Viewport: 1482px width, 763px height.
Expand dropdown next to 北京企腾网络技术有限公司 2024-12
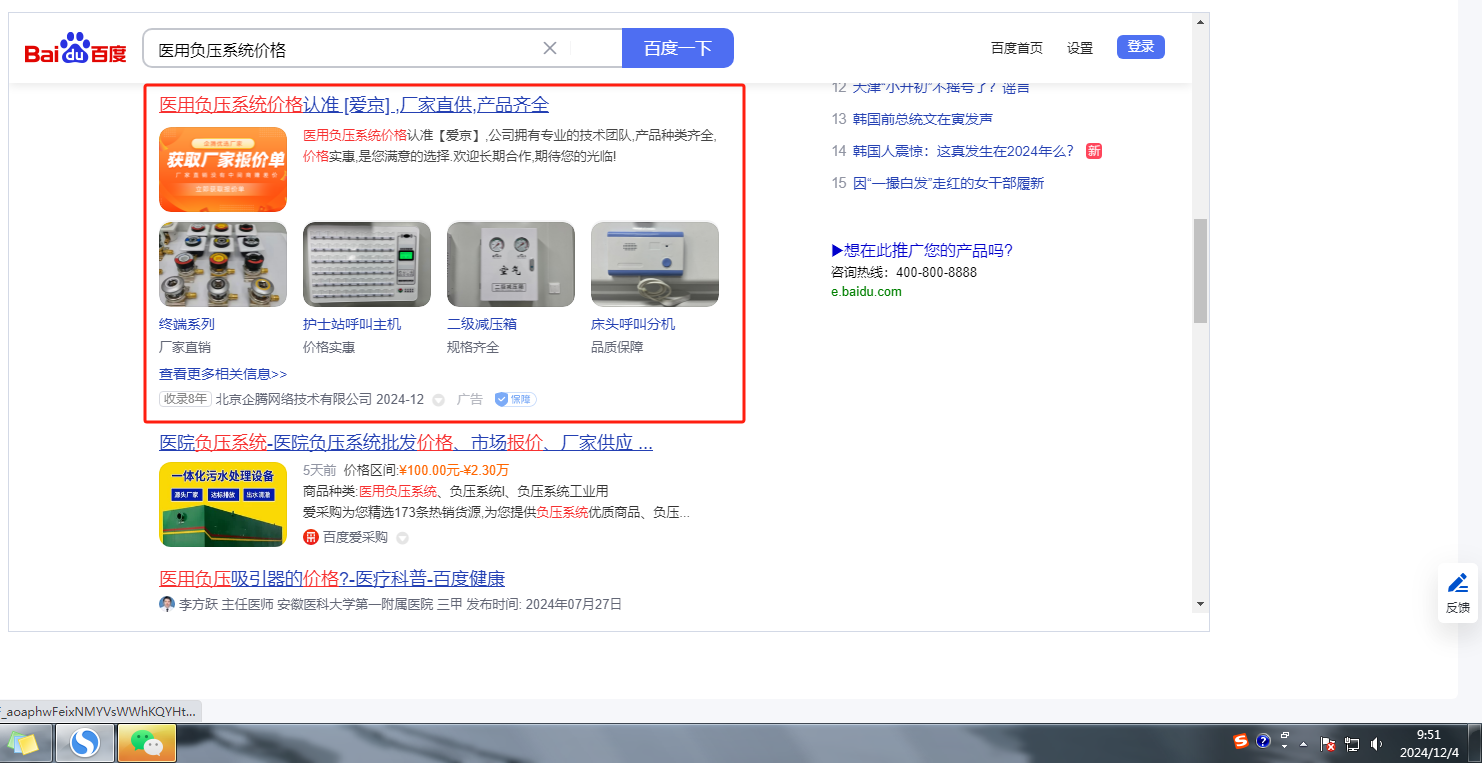pos(438,400)
